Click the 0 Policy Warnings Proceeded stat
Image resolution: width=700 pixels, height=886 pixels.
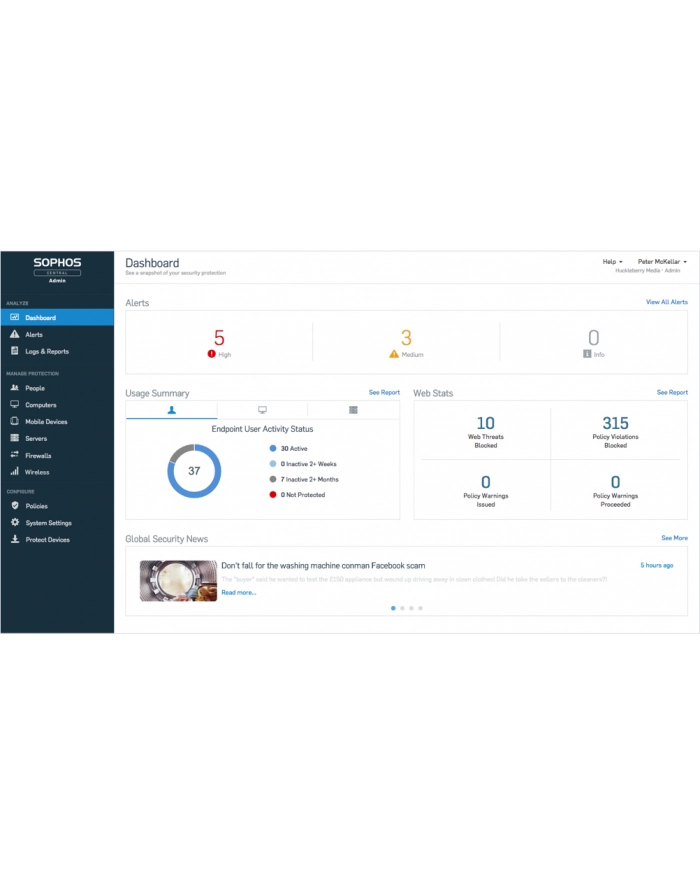click(x=615, y=491)
